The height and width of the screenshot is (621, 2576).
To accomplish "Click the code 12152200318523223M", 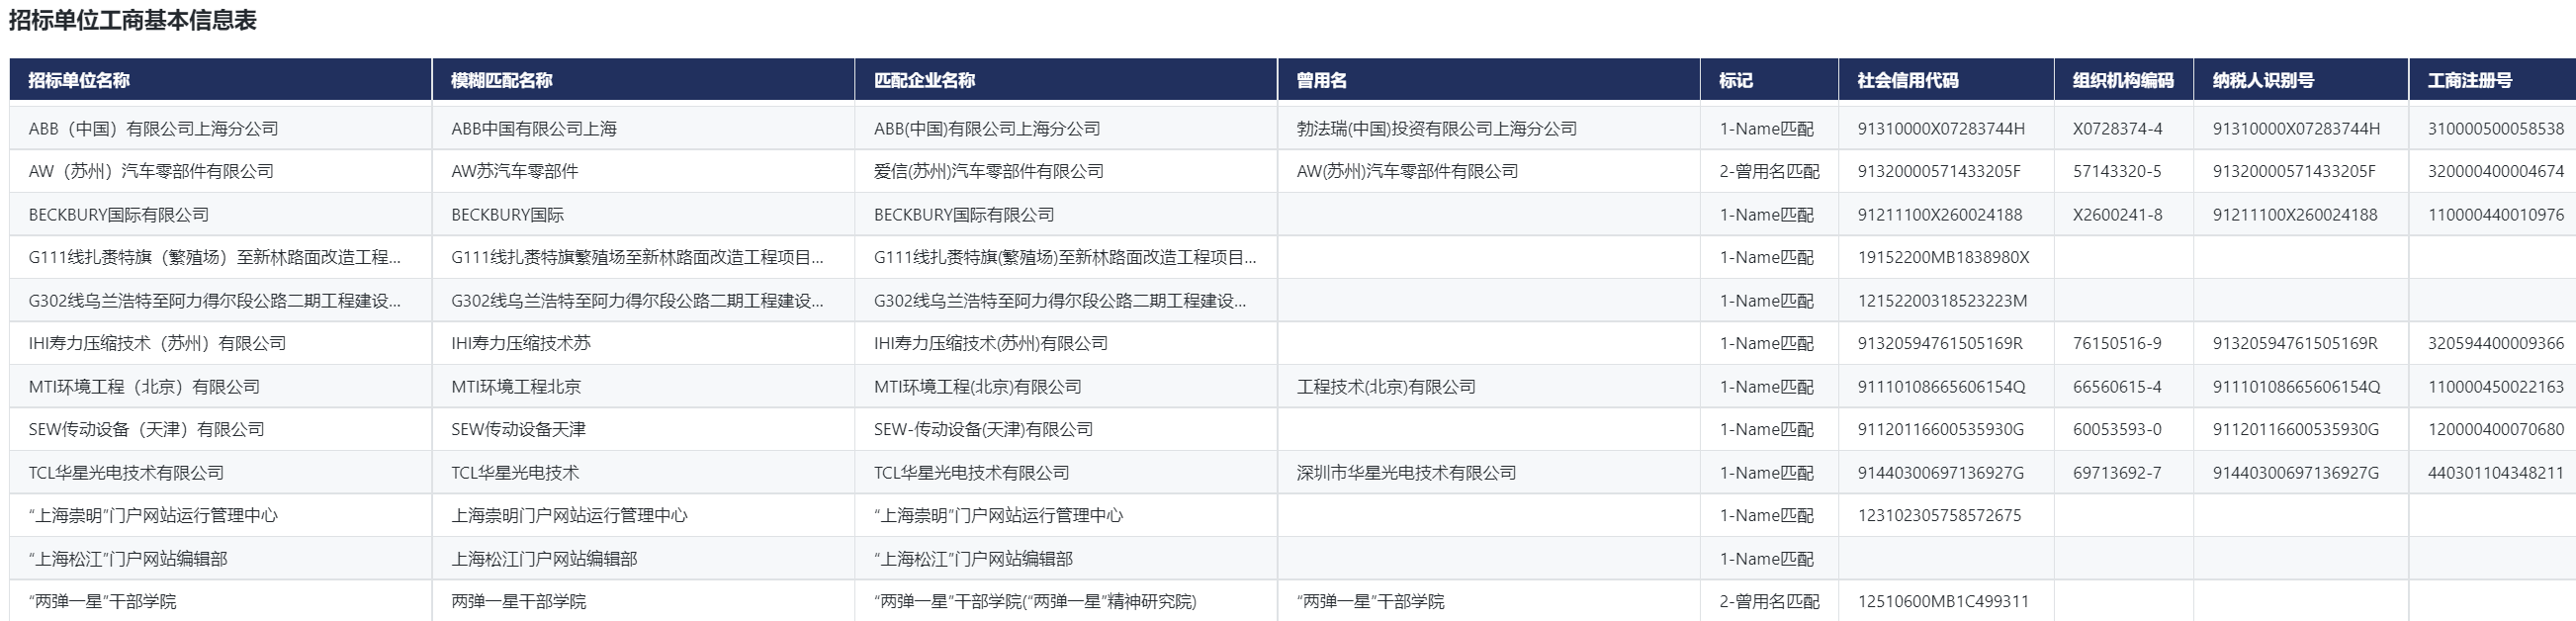I will [1943, 301].
